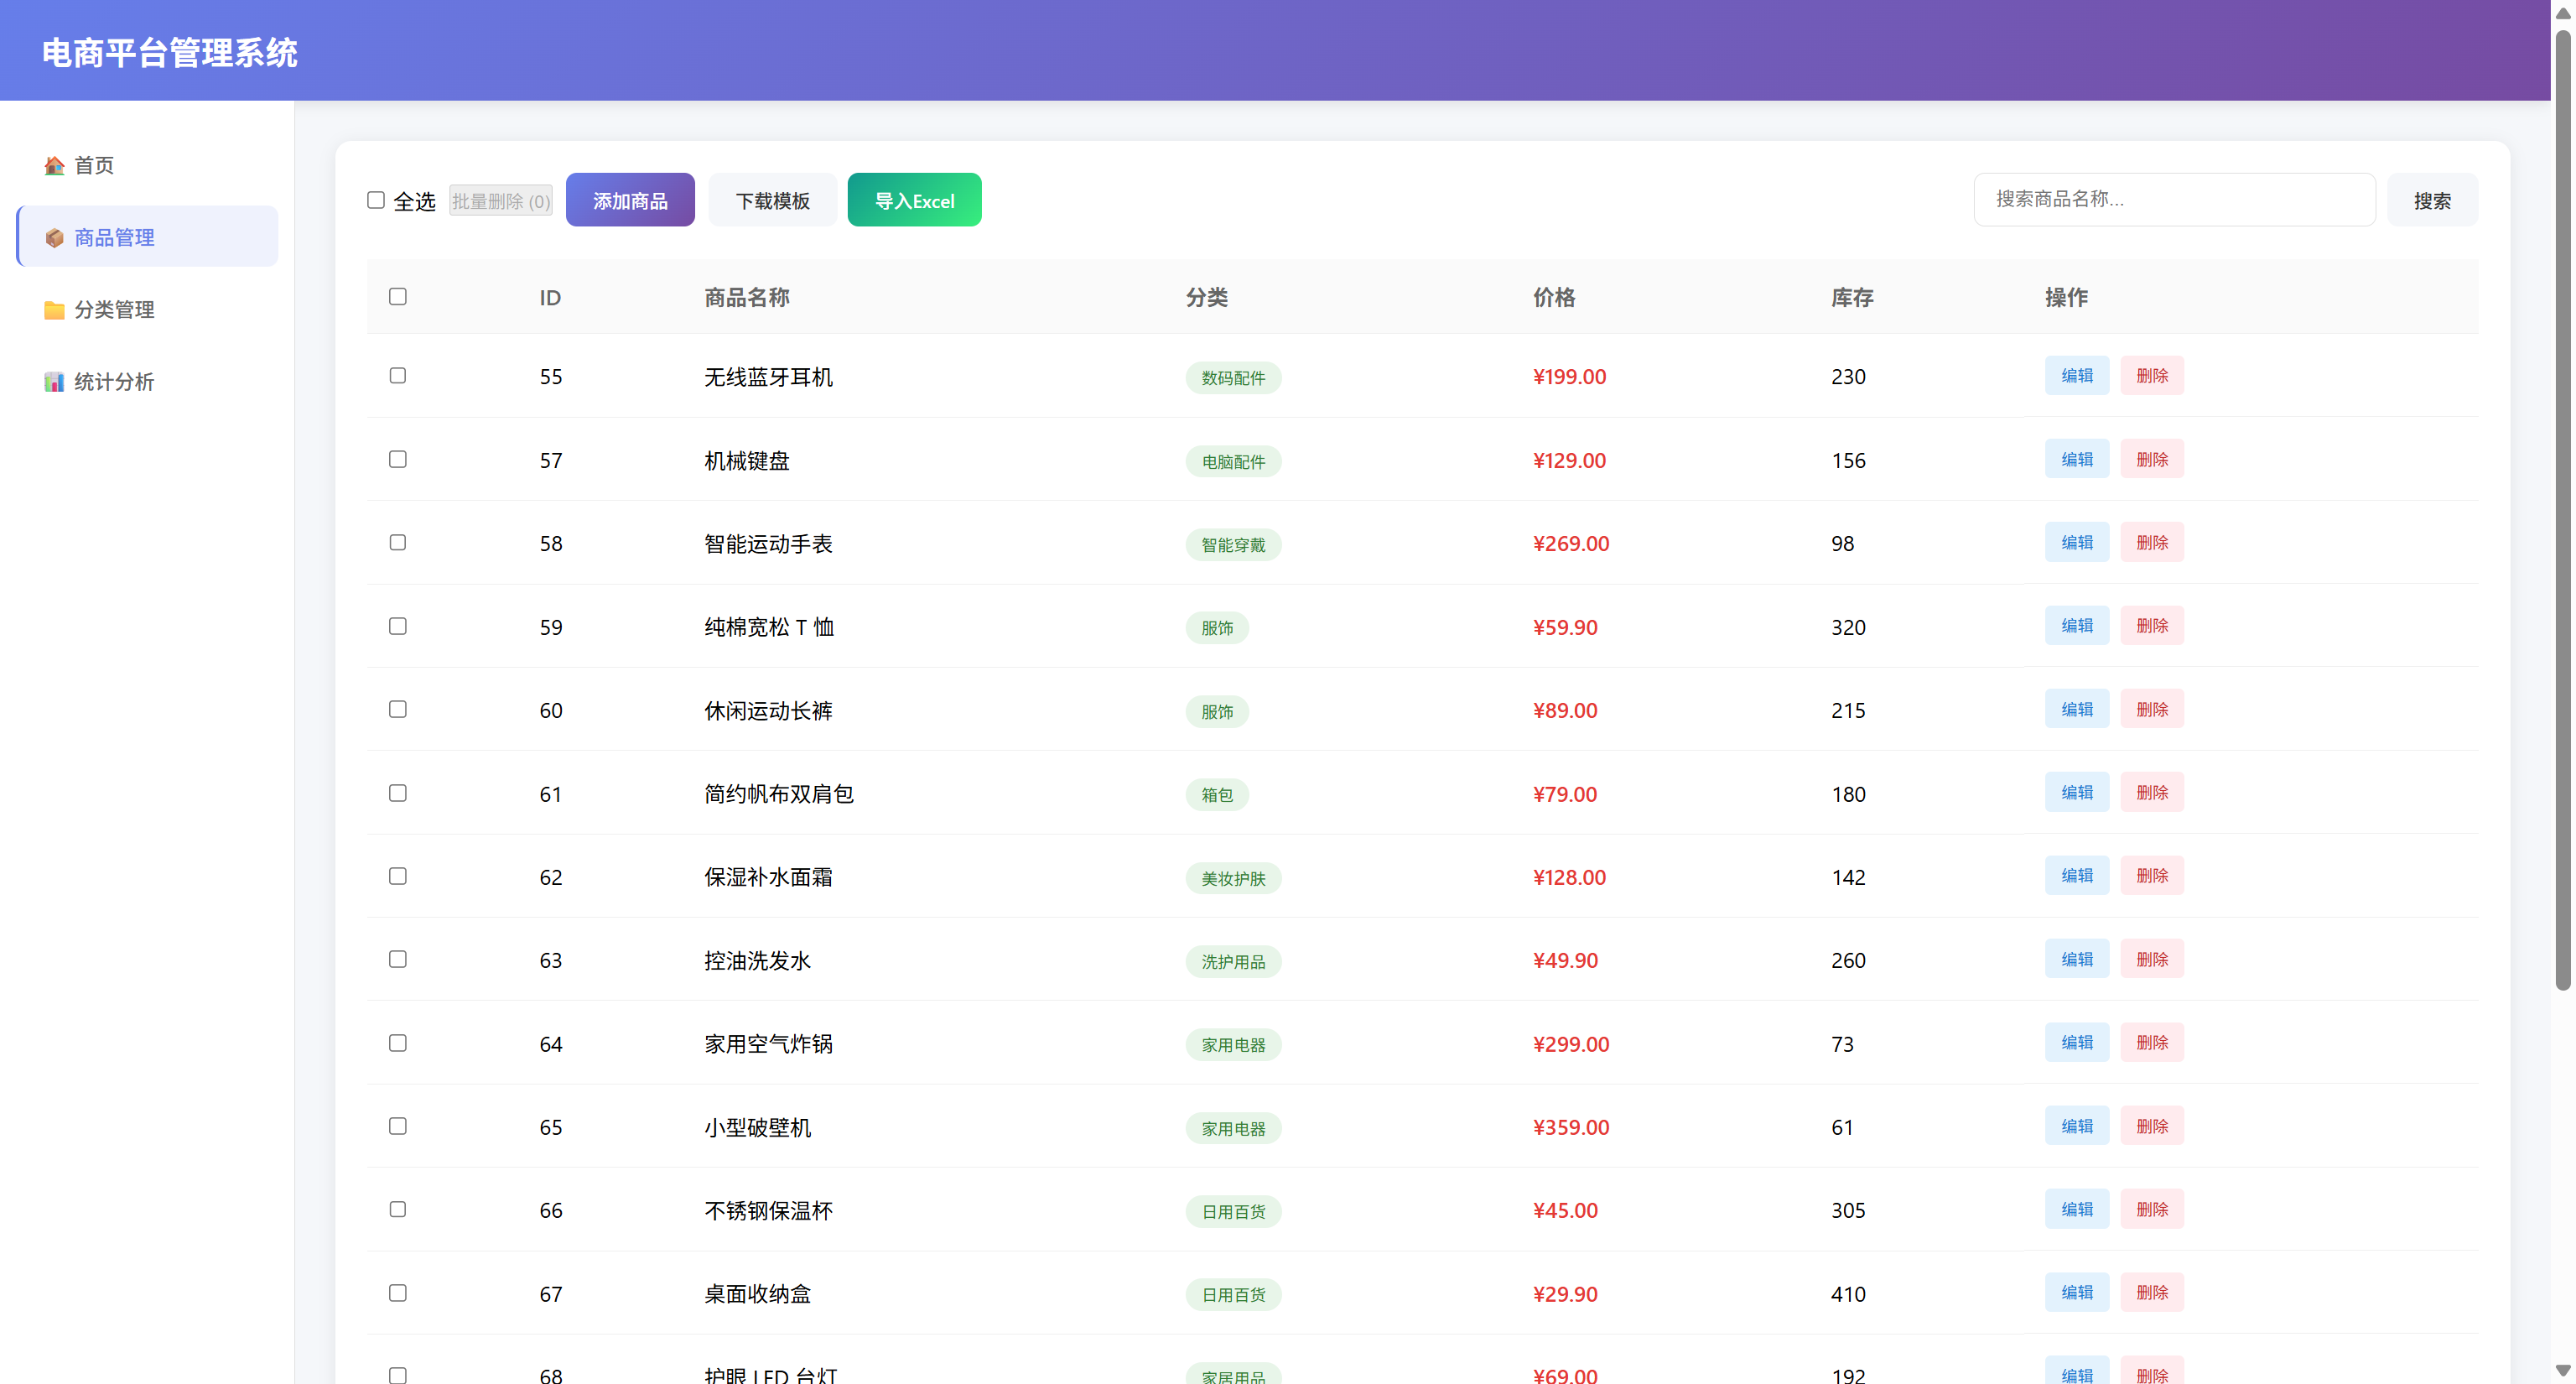Edit the 休闲运动长裤 product
Viewport: 2576px width, 1384px height.
coord(2077,709)
